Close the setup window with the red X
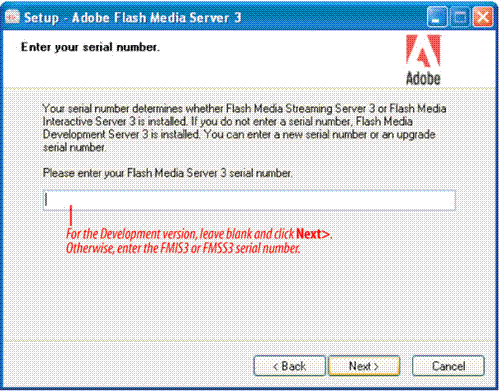Screen dimensions: 500x391 point(483,17)
